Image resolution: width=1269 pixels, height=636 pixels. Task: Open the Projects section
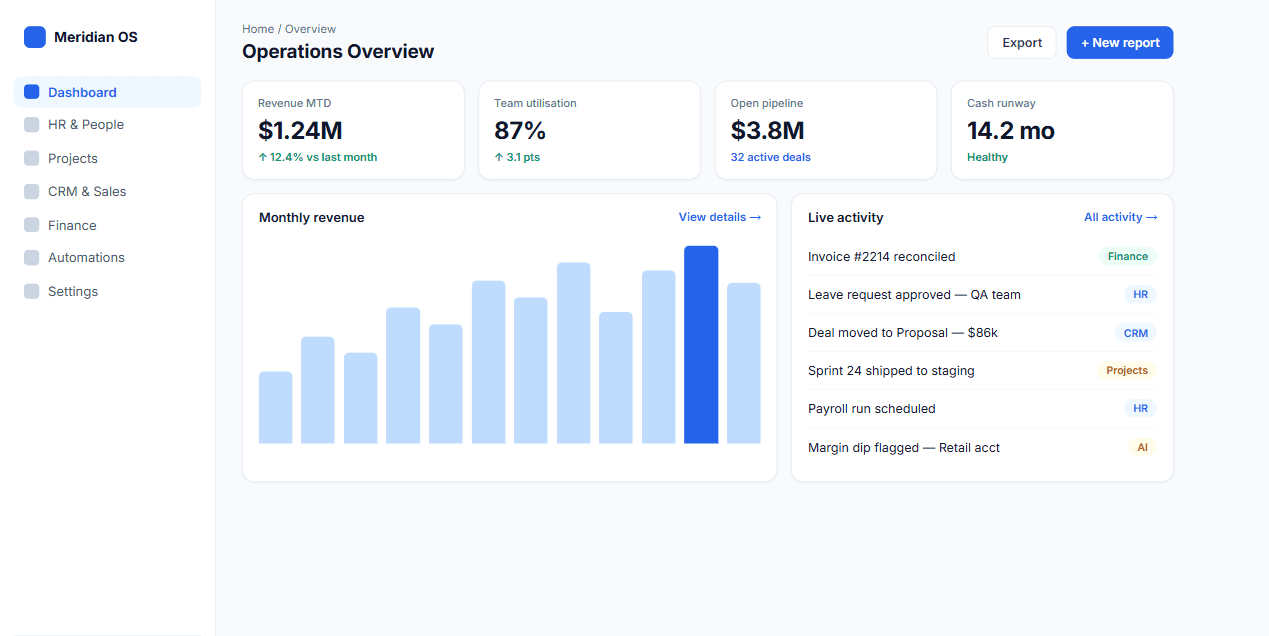click(x=108, y=158)
